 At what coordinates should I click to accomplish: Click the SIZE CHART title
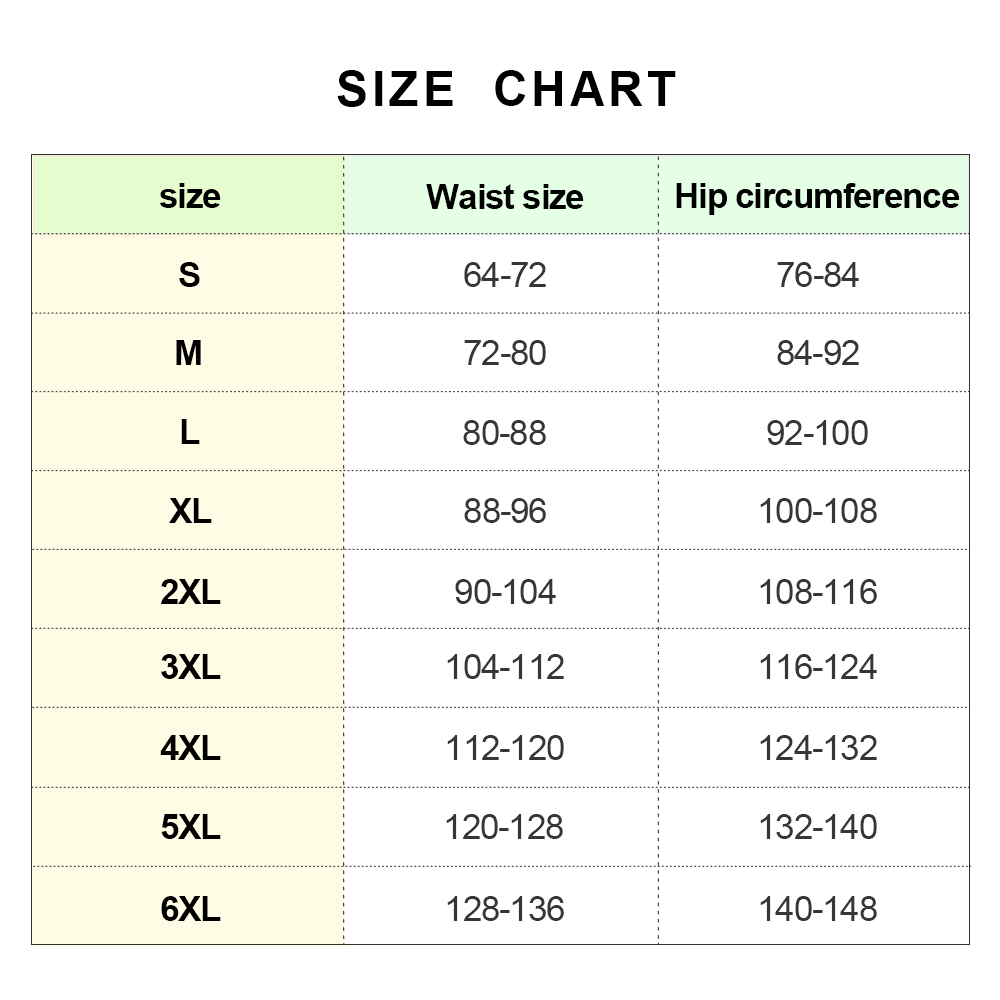pos(507,90)
